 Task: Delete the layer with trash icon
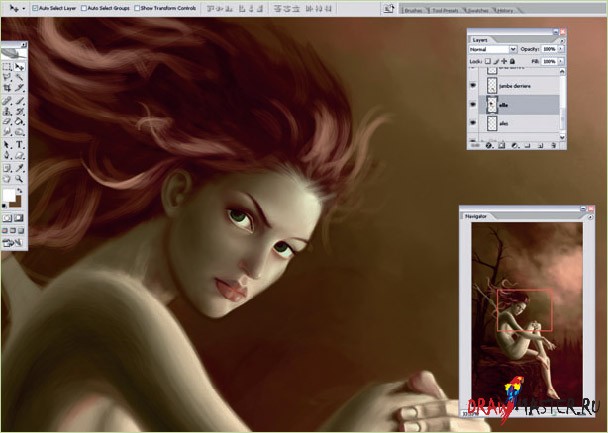(x=554, y=146)
